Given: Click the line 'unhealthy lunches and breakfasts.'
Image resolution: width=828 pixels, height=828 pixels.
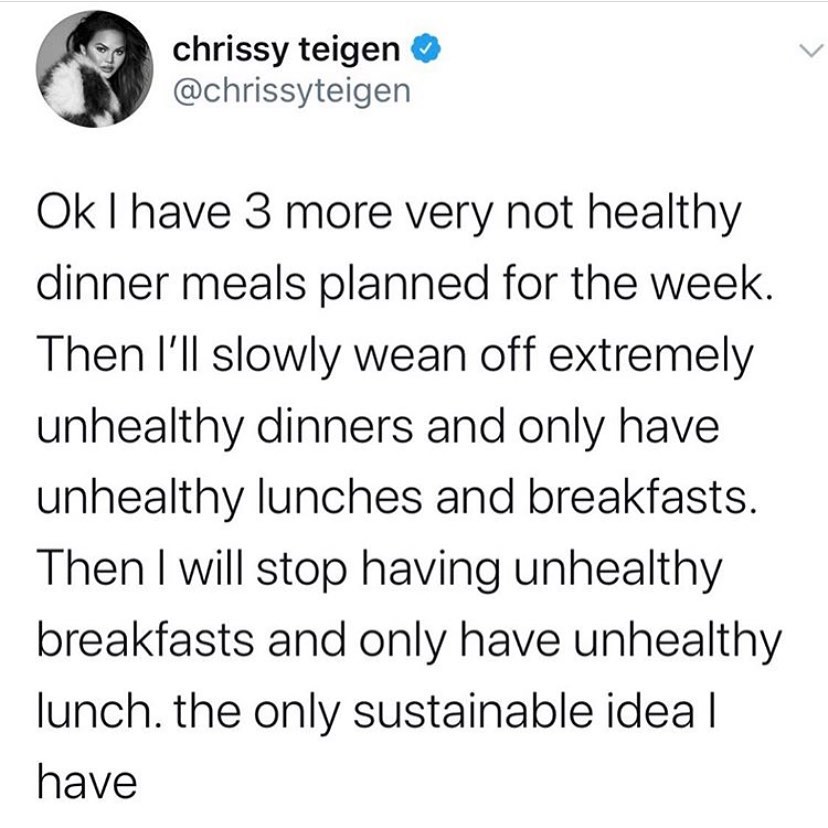Looking at the screenshot, I should click(397, 499).
